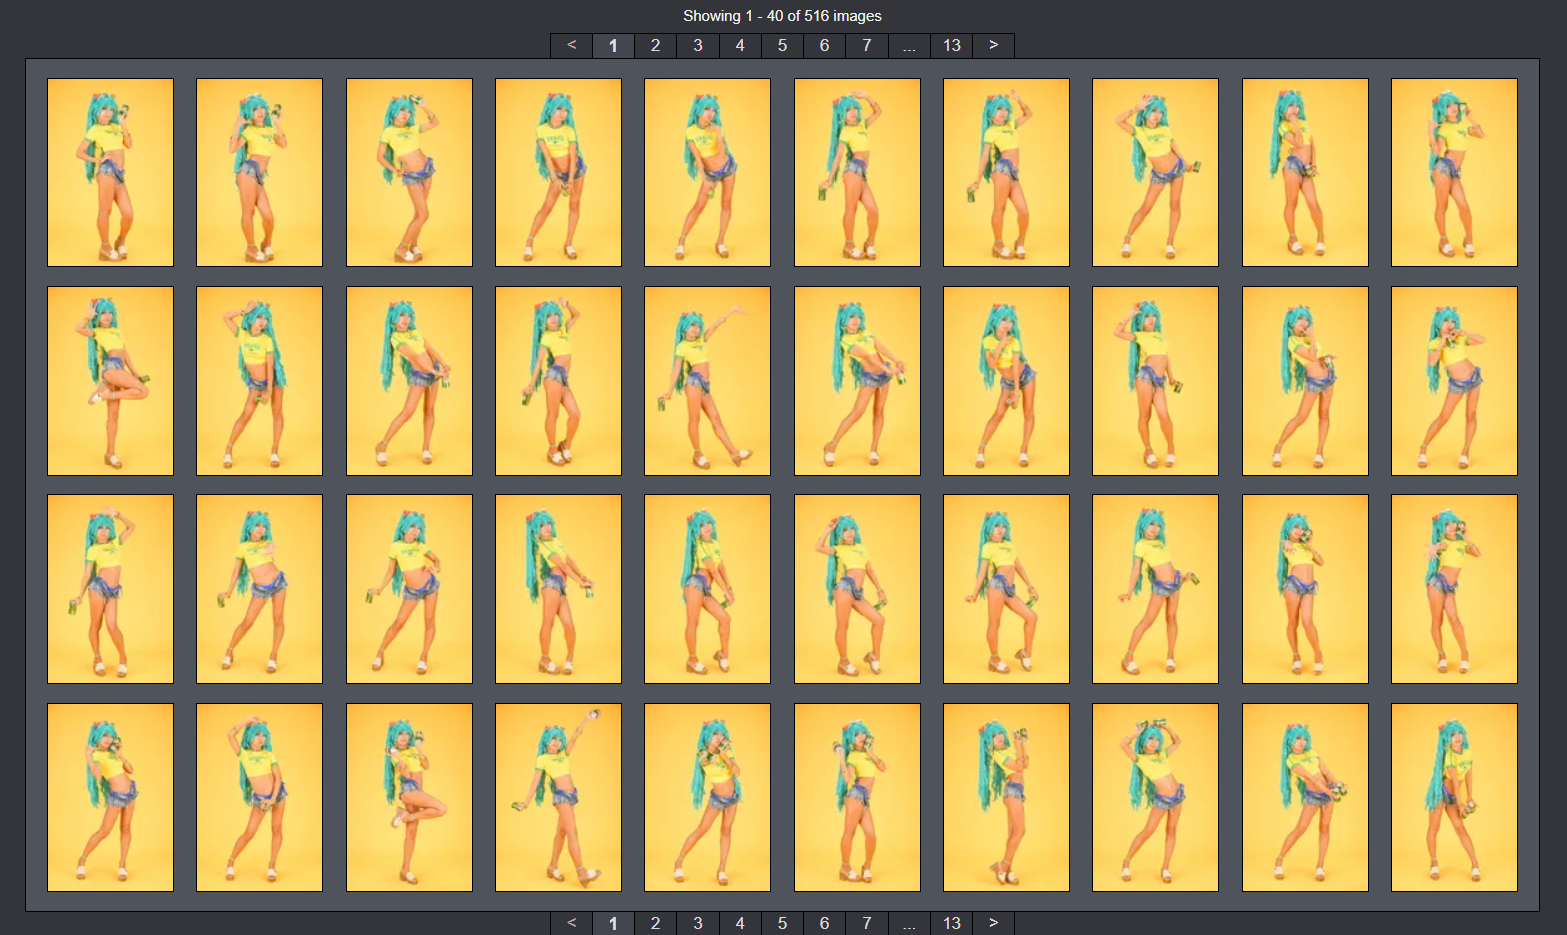
Task: Open fourth thumbnail in the third row
Action: coord(558,589)
